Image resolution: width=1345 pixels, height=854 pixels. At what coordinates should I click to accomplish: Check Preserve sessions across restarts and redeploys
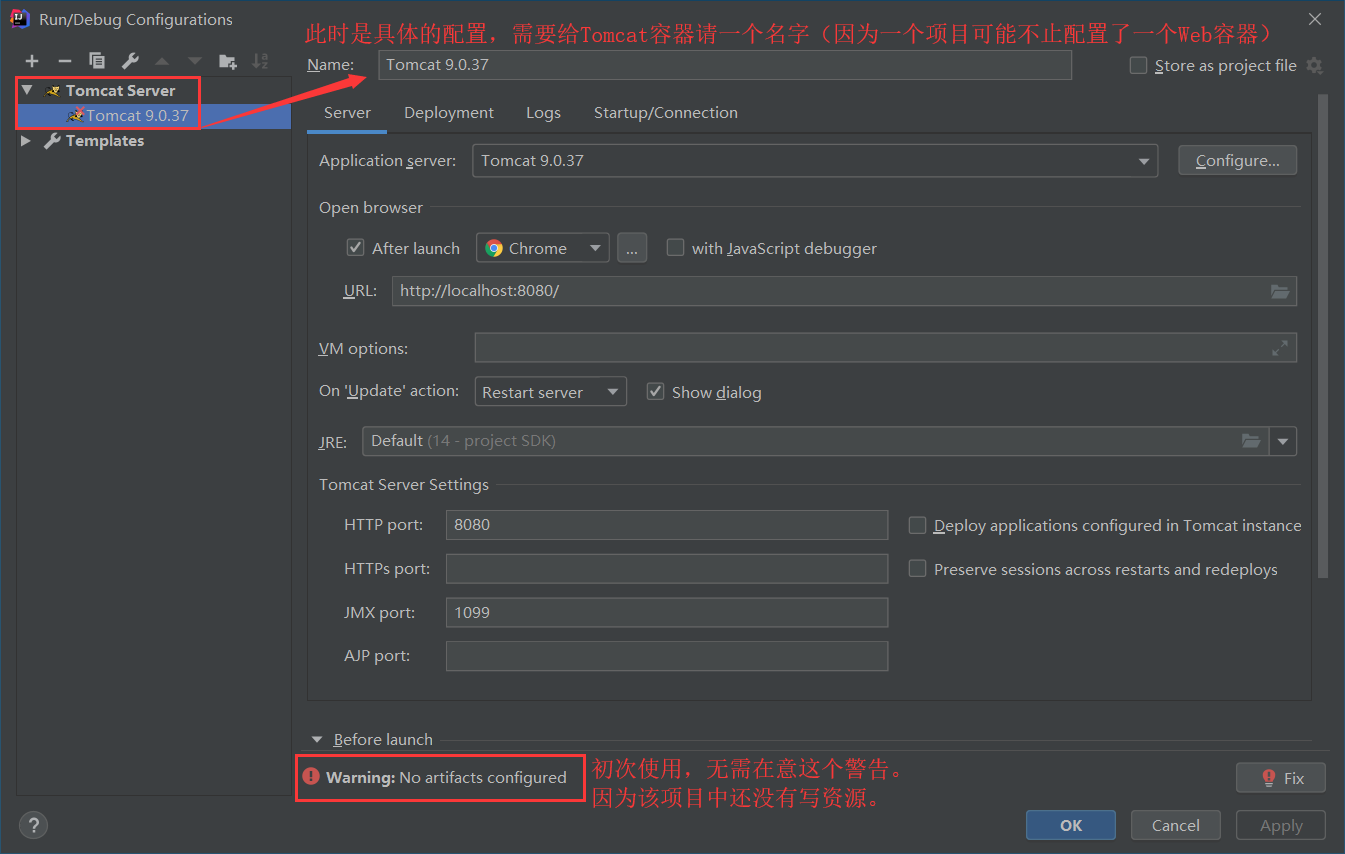pyautogui.click(x=917, y=569)
